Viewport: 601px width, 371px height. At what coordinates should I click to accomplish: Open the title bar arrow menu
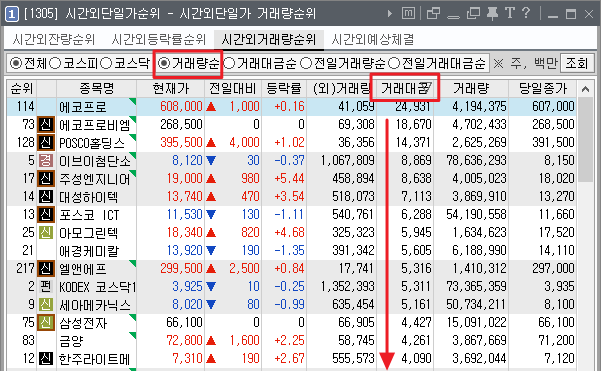coord(390,14)
